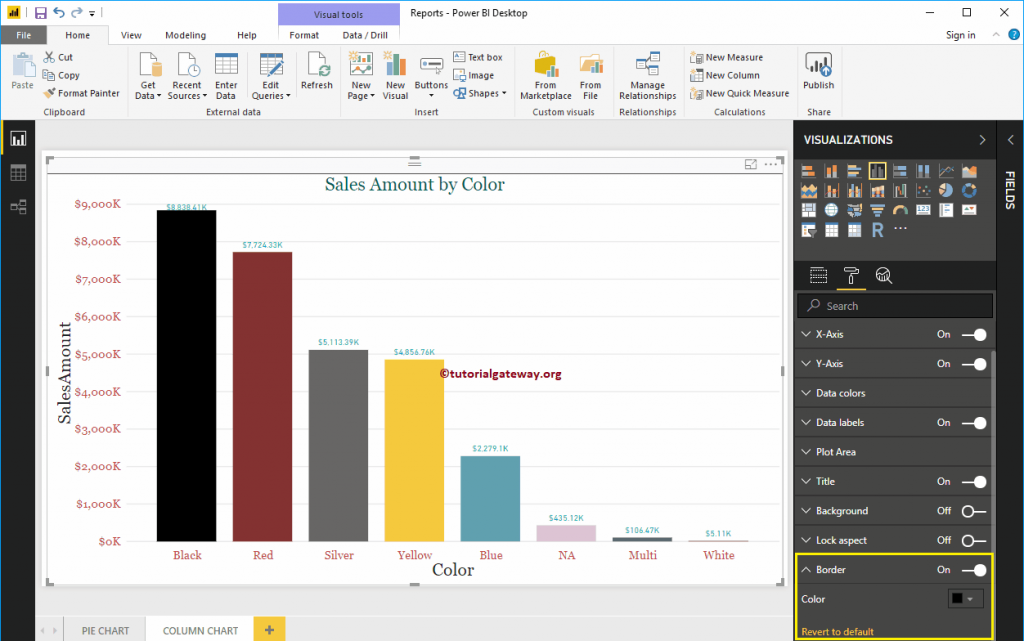Switch to the Modeling ribbon tab

point(185,34)
